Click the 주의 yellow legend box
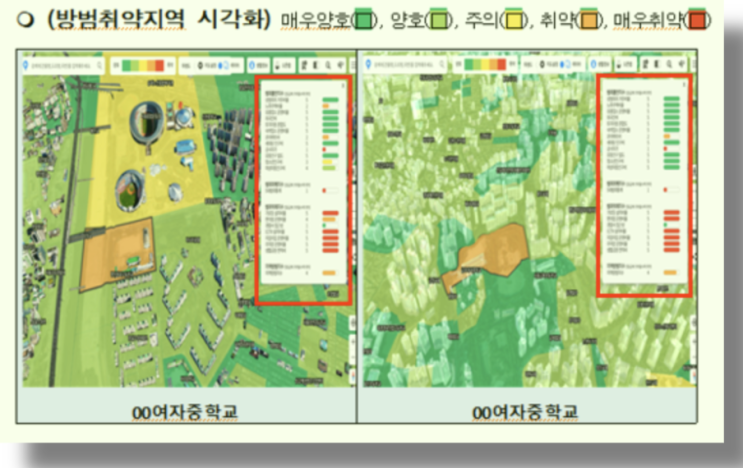The width and height of the screenshot is (743, 468). (x=514, y=20)
